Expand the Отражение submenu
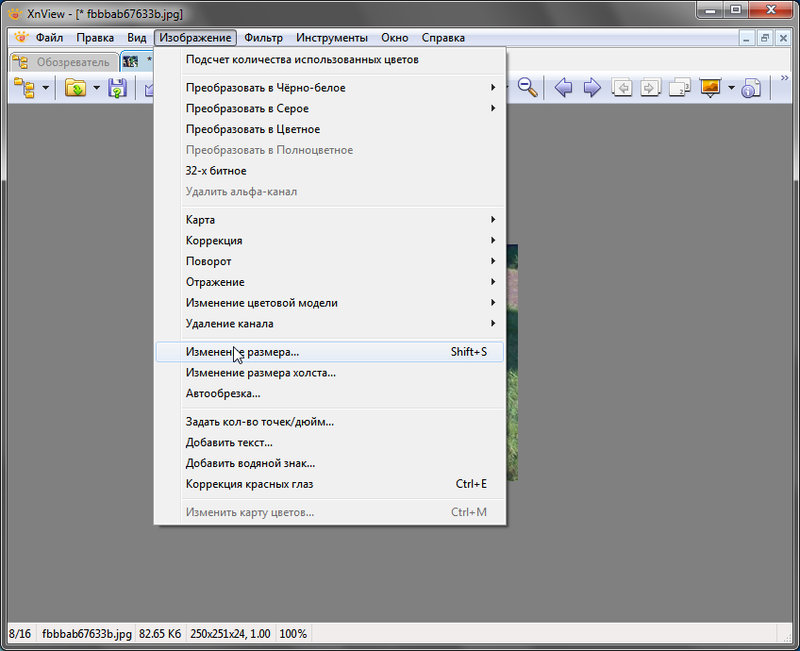Image resolution: width=800 pixels, height=651 pixels. (x=330, y=282)
